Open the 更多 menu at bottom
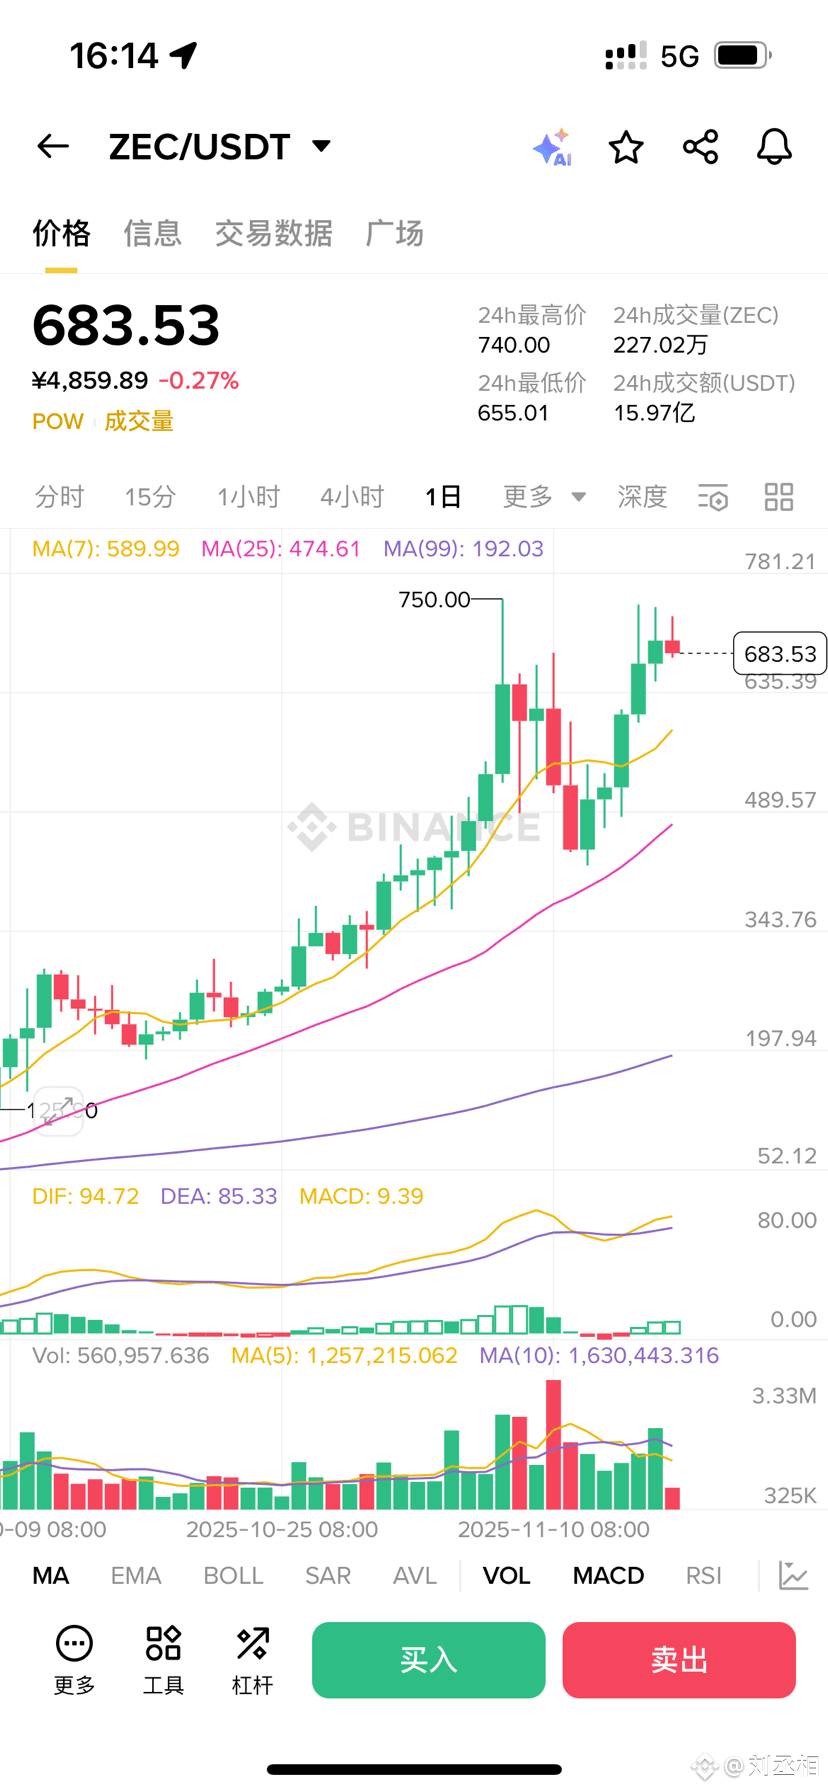This screenshot has width=828, height=1792. [x=74, y=1660]
